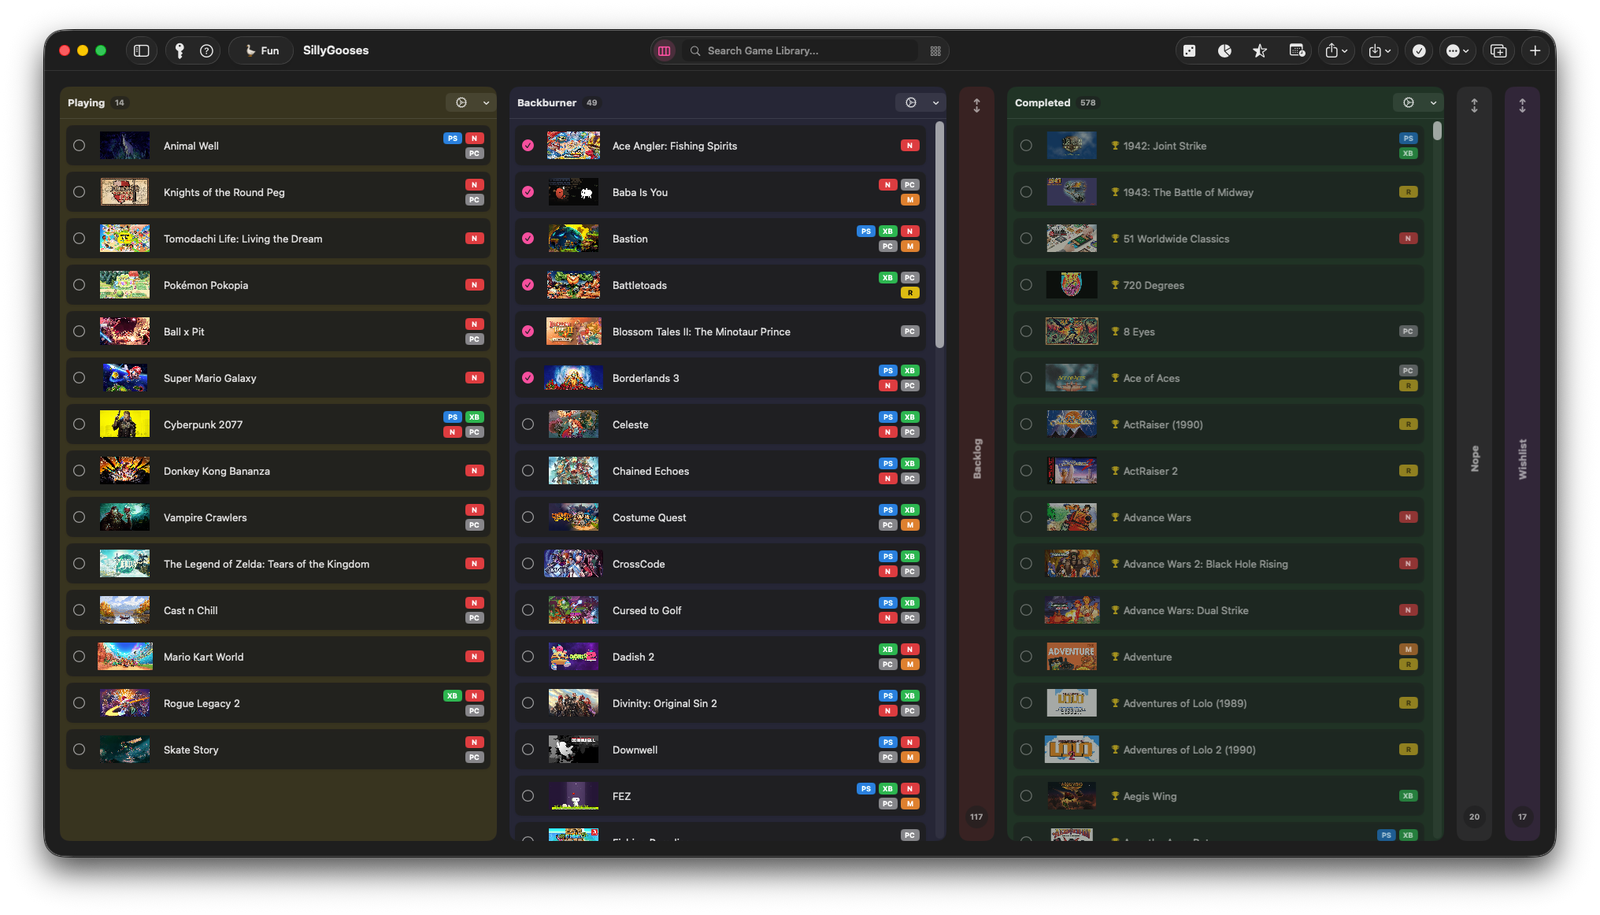Screen dimensions: 1600x915
Task: Click the checkmark circle toolbar icon
Action: coord(1419,51)
